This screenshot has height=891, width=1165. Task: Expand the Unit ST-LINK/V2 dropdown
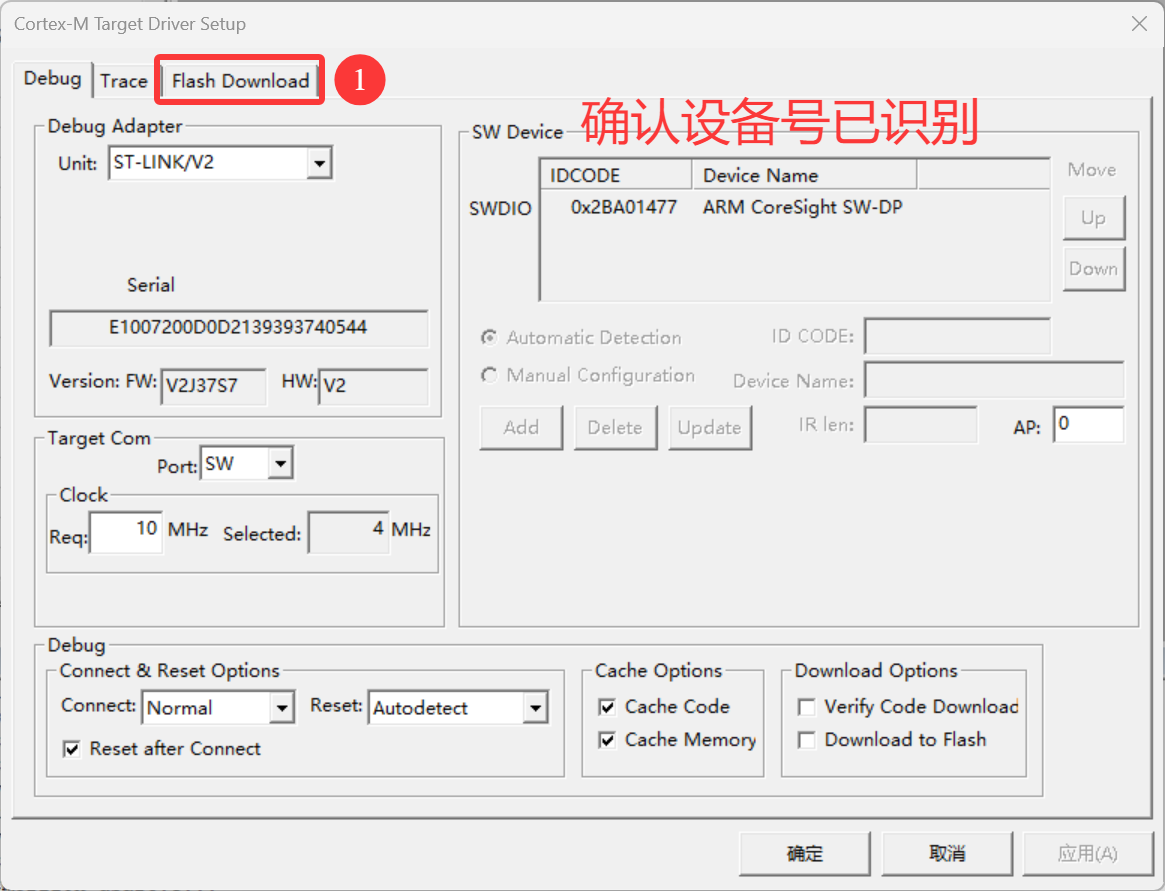[319, 162]
